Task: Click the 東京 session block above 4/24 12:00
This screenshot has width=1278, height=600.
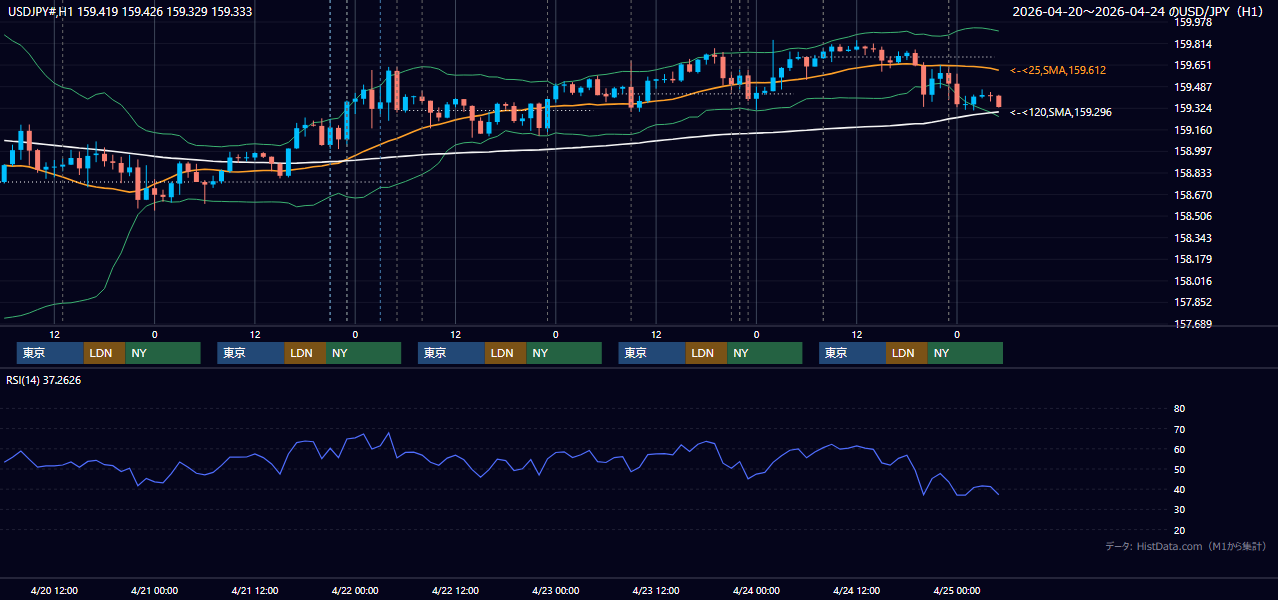Action: point(852,353)
